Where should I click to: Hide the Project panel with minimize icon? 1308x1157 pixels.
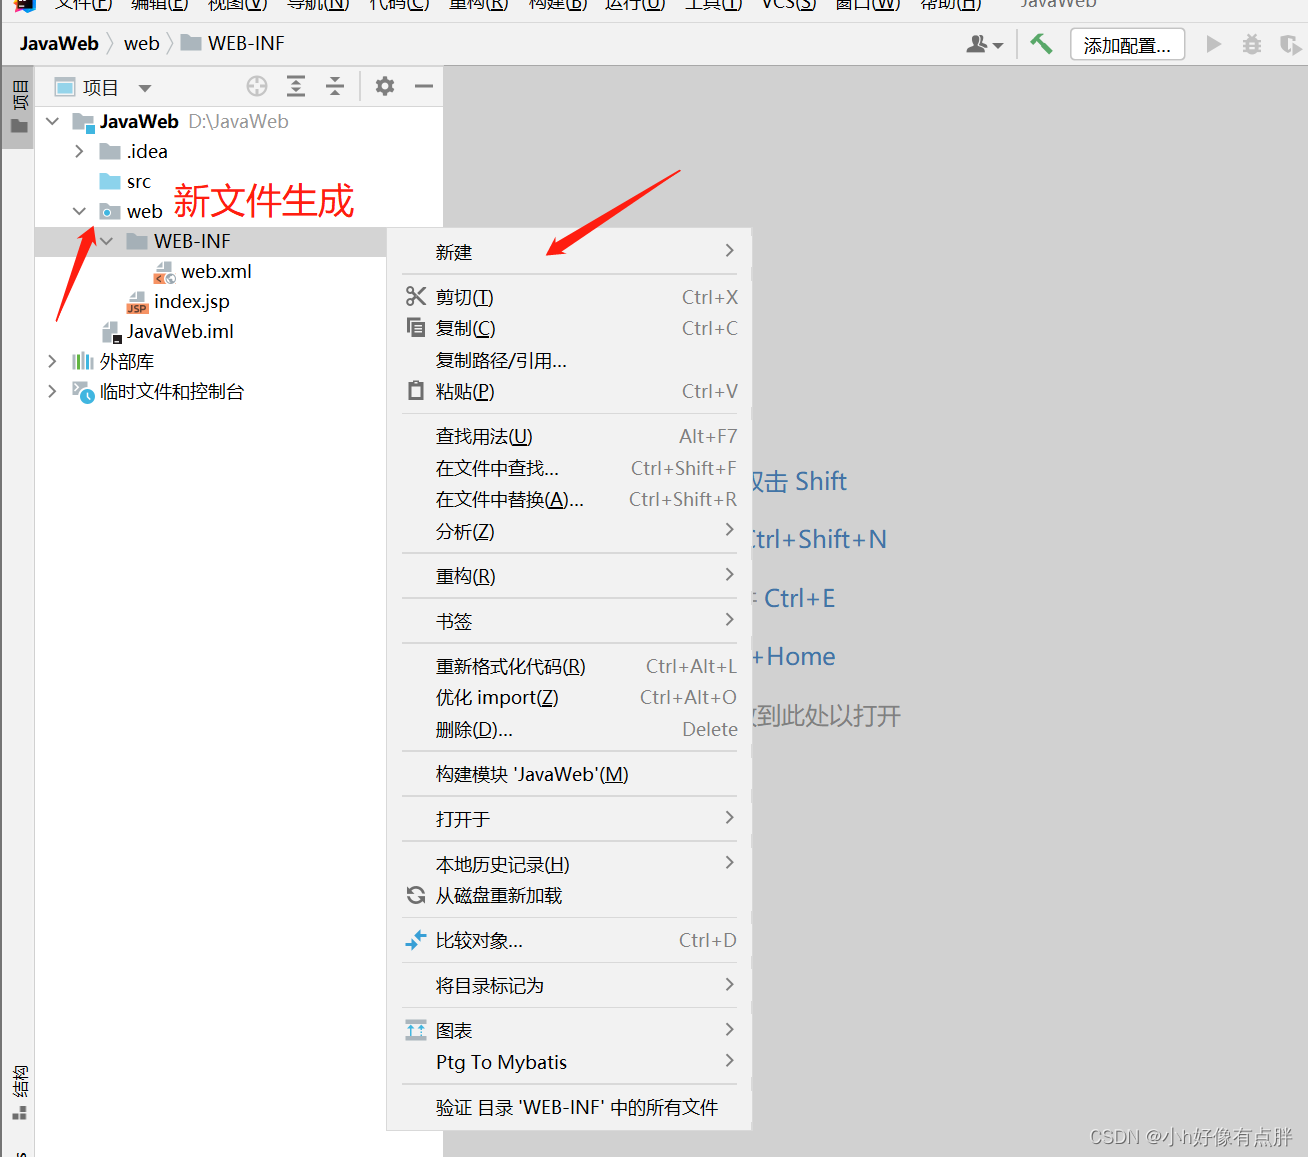pyautogui.click(x=423, y=86)
